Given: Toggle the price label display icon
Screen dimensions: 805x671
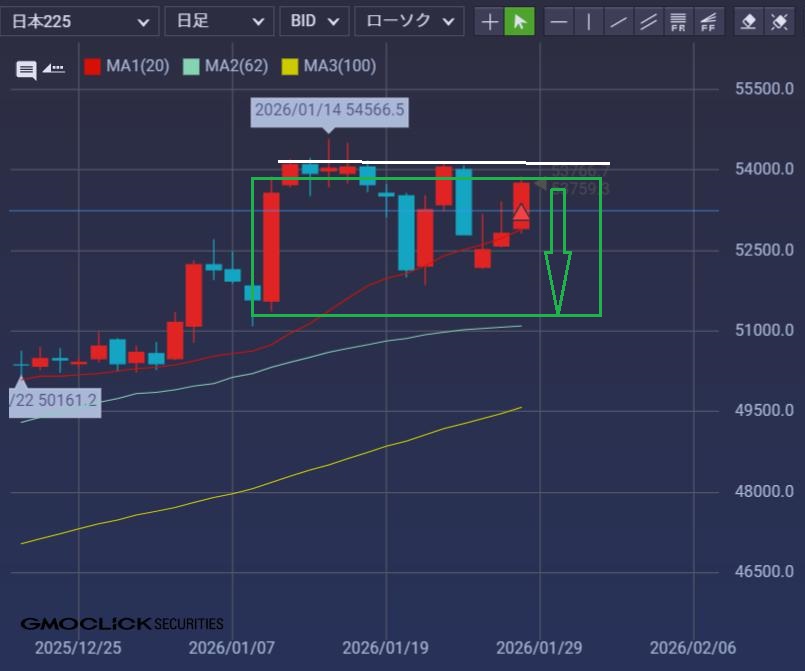Looking at the screenshot, I should [54, 69].
